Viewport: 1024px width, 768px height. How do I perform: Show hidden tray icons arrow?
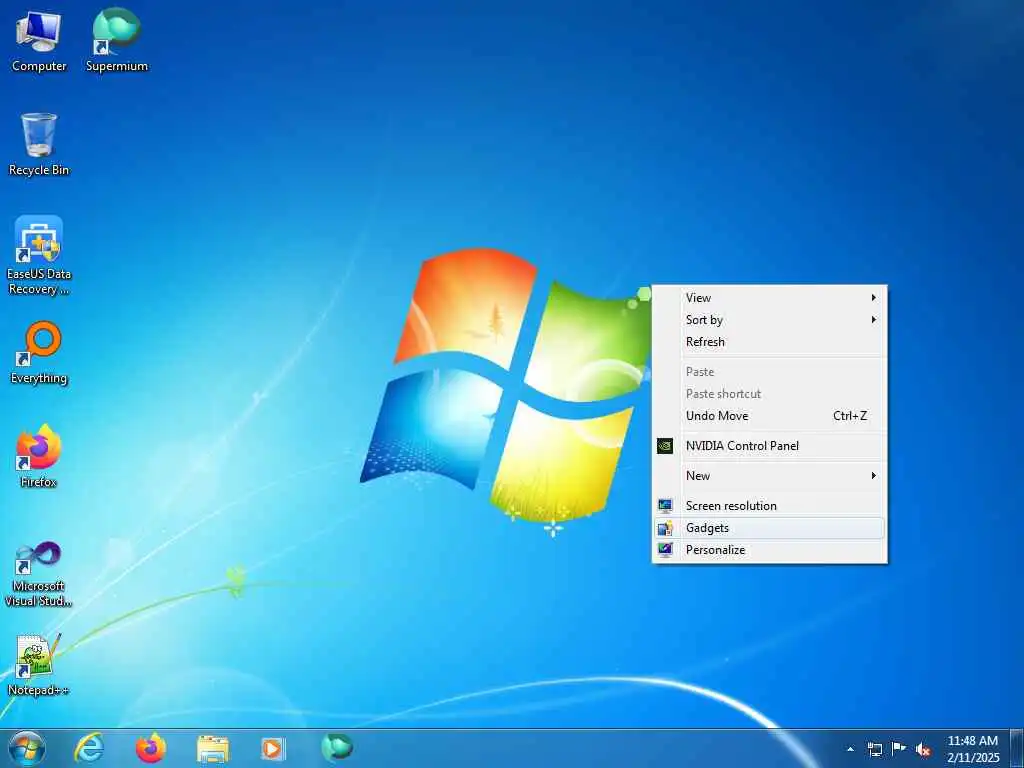[850, 749]
